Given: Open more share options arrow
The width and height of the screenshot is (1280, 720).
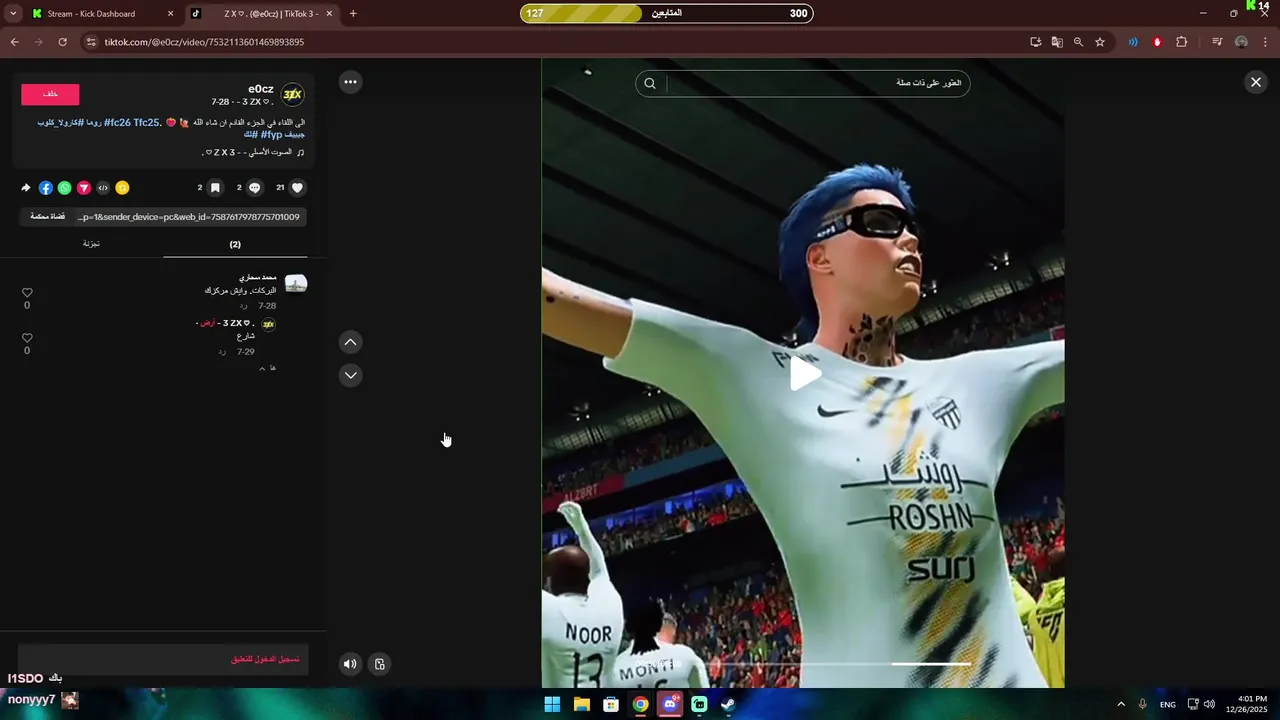Looking at the screenshot, I should (26, 187).
